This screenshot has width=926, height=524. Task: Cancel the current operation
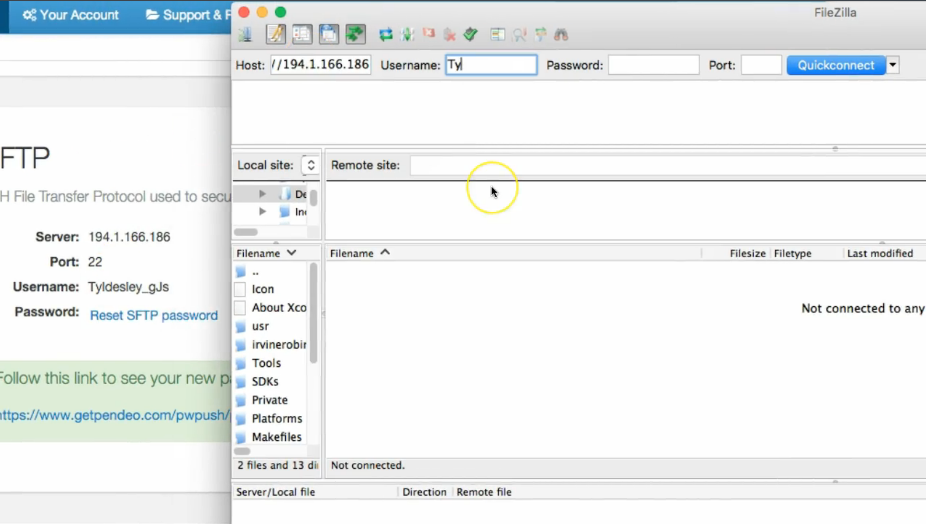click(429, 34)
